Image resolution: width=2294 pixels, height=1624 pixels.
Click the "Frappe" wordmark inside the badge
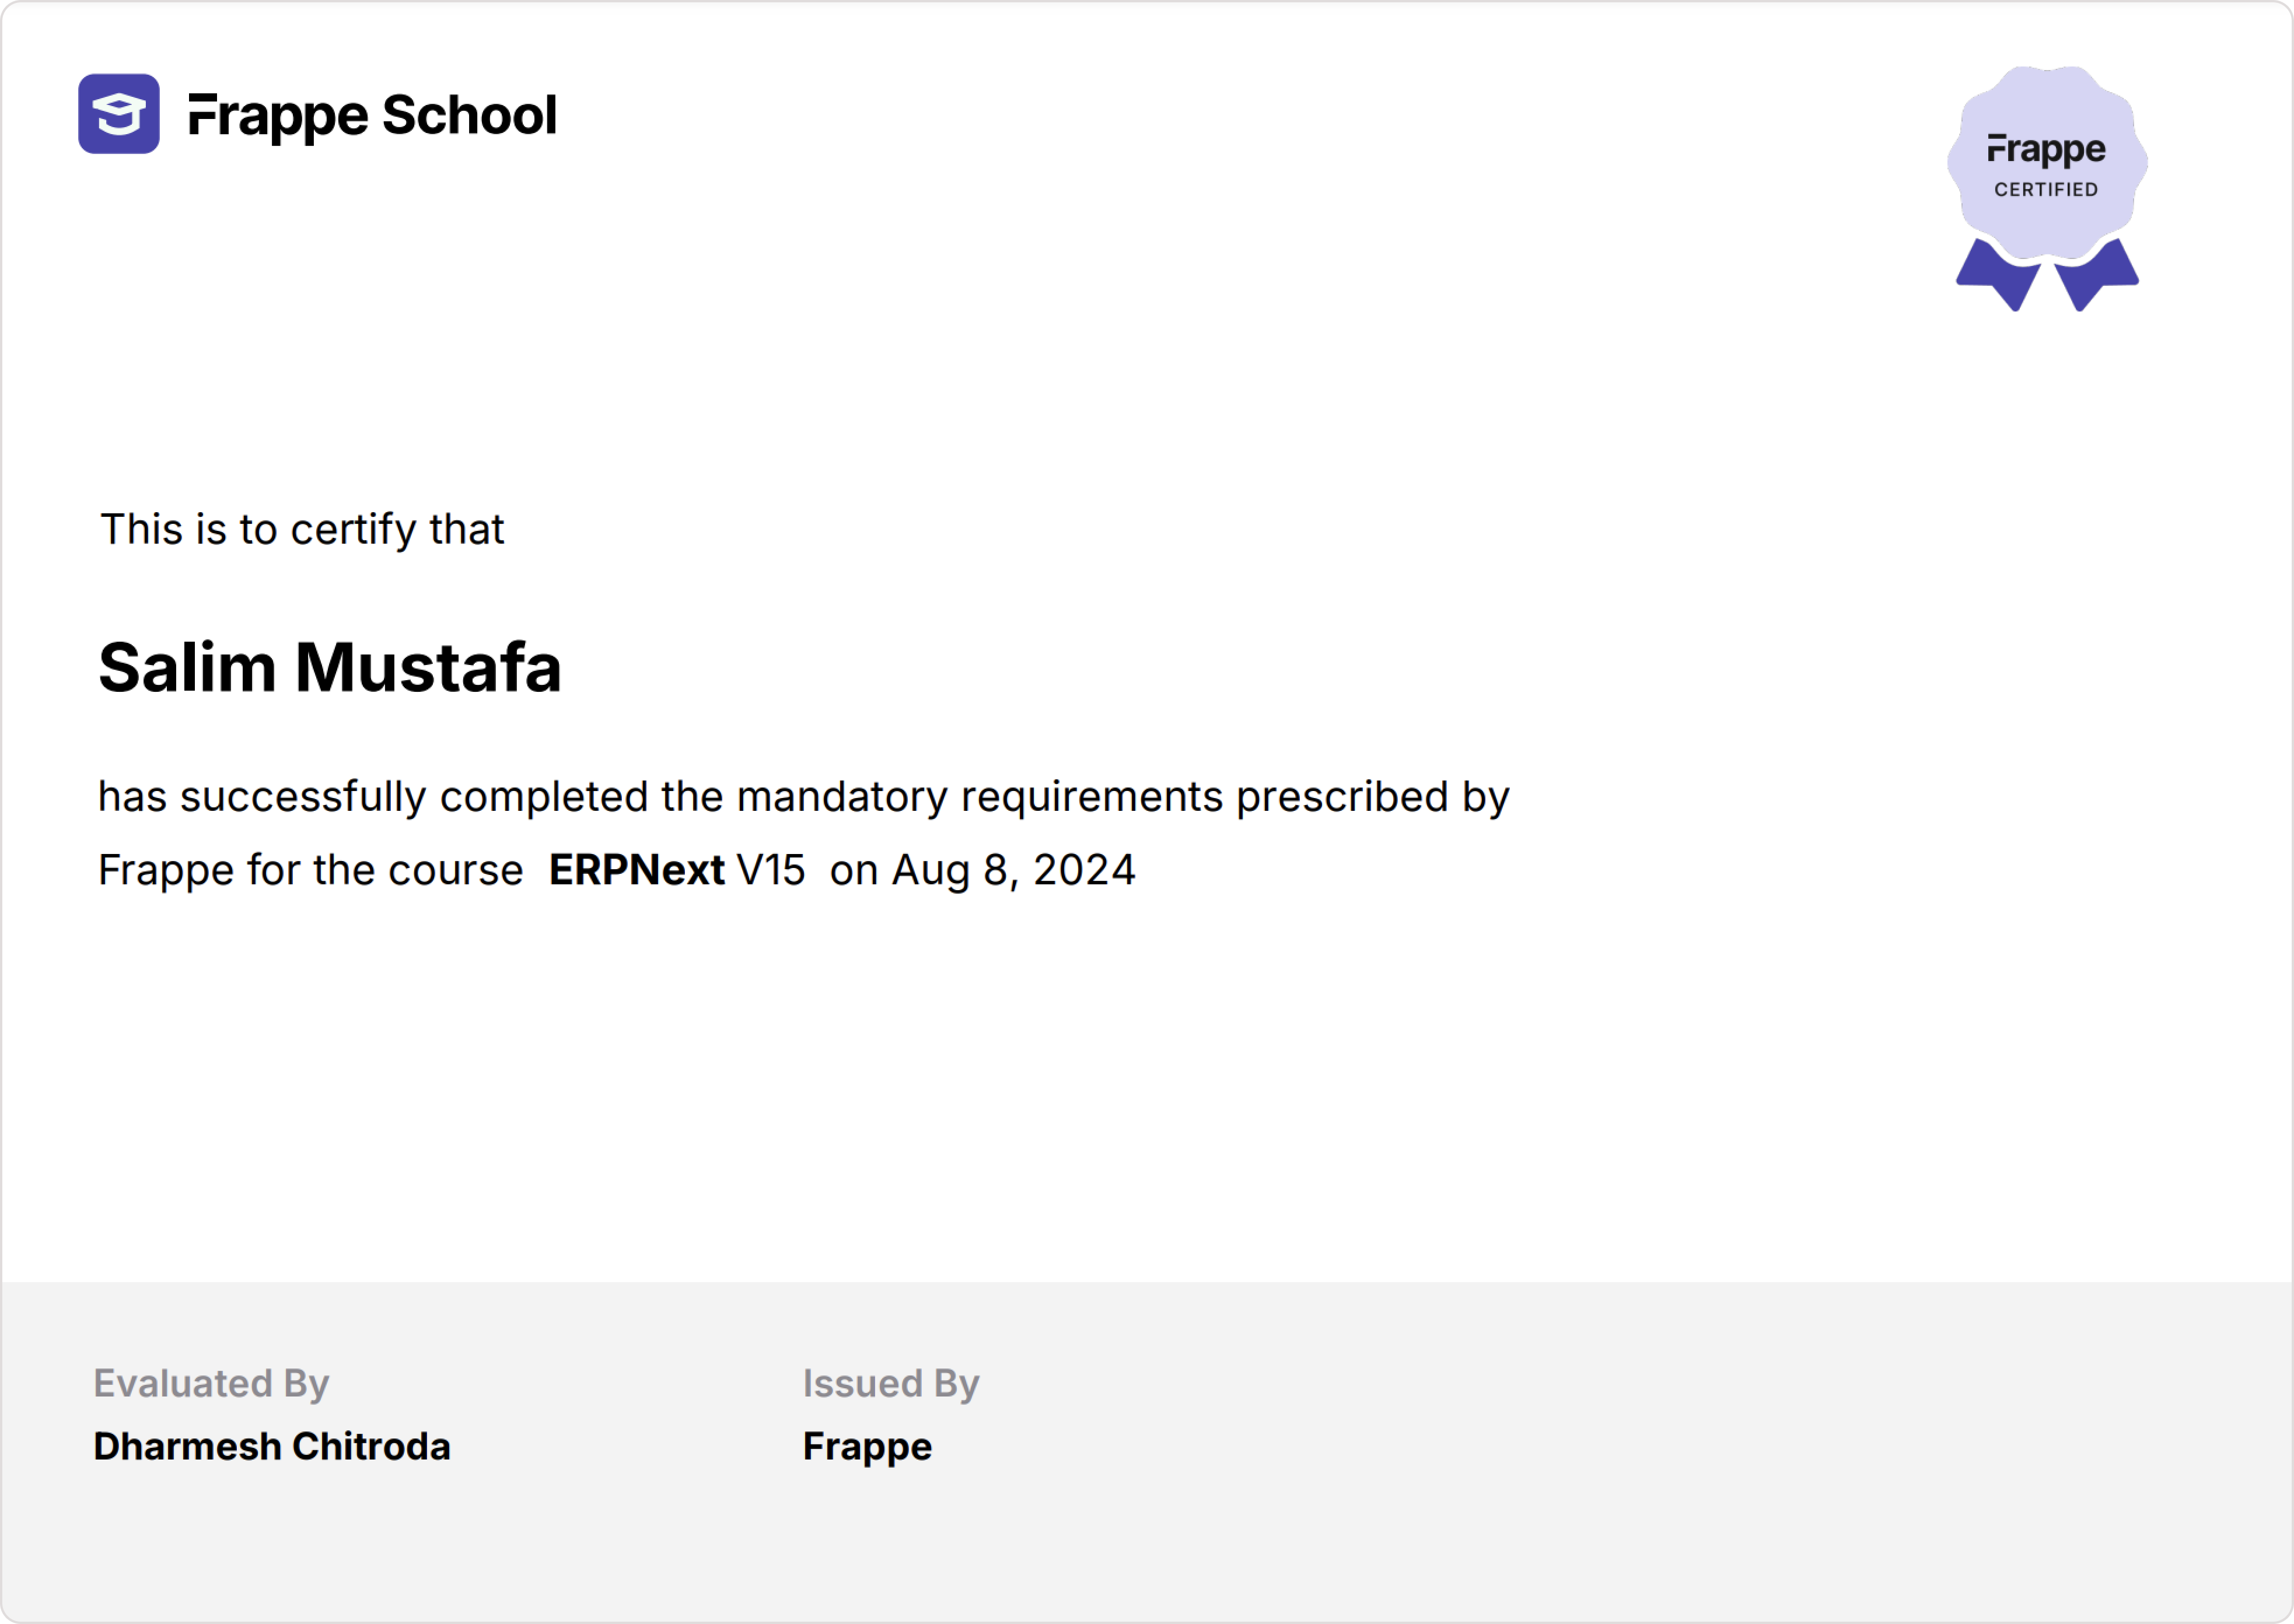[x=2046, y=150]
